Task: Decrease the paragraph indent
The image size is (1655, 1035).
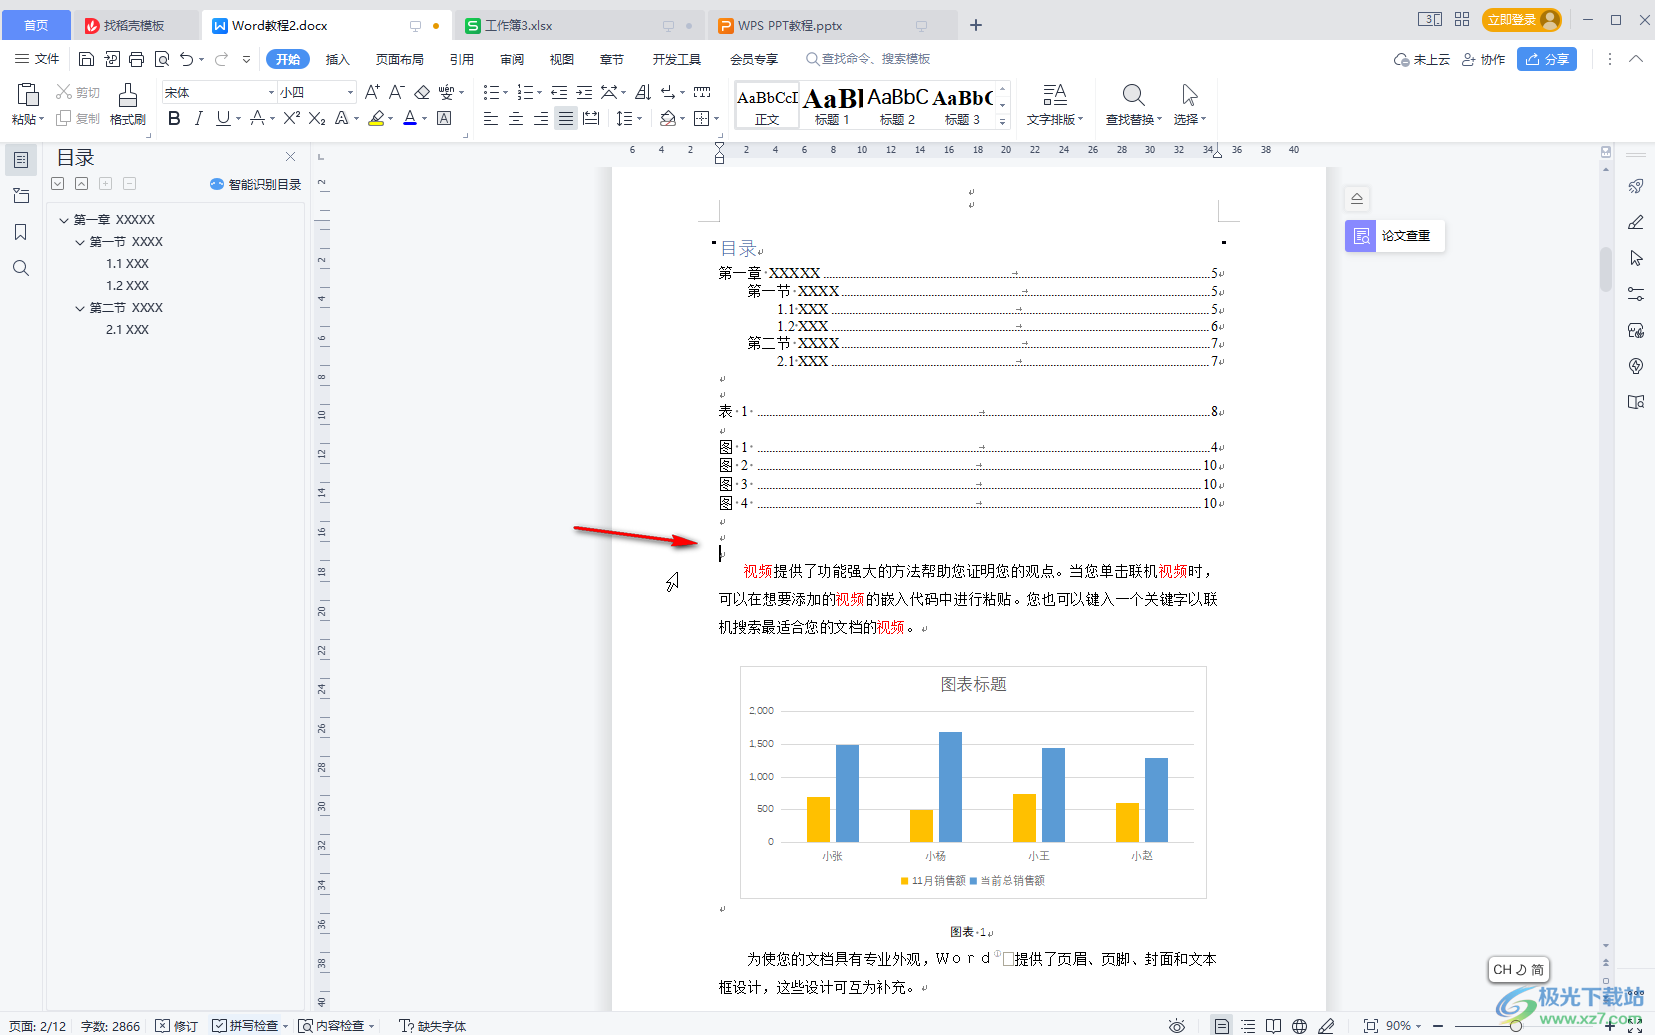Action: click(559, 92)
